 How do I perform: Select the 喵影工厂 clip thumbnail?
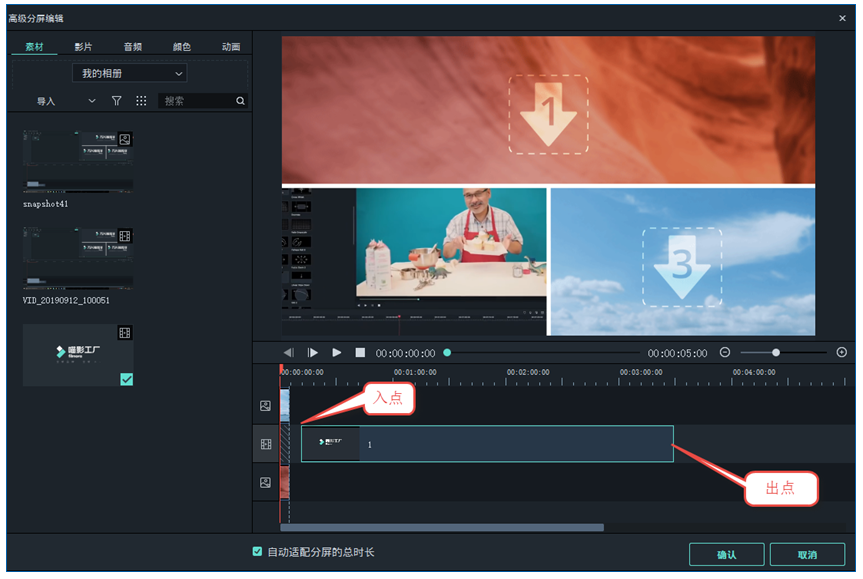[x=78, y=354]
